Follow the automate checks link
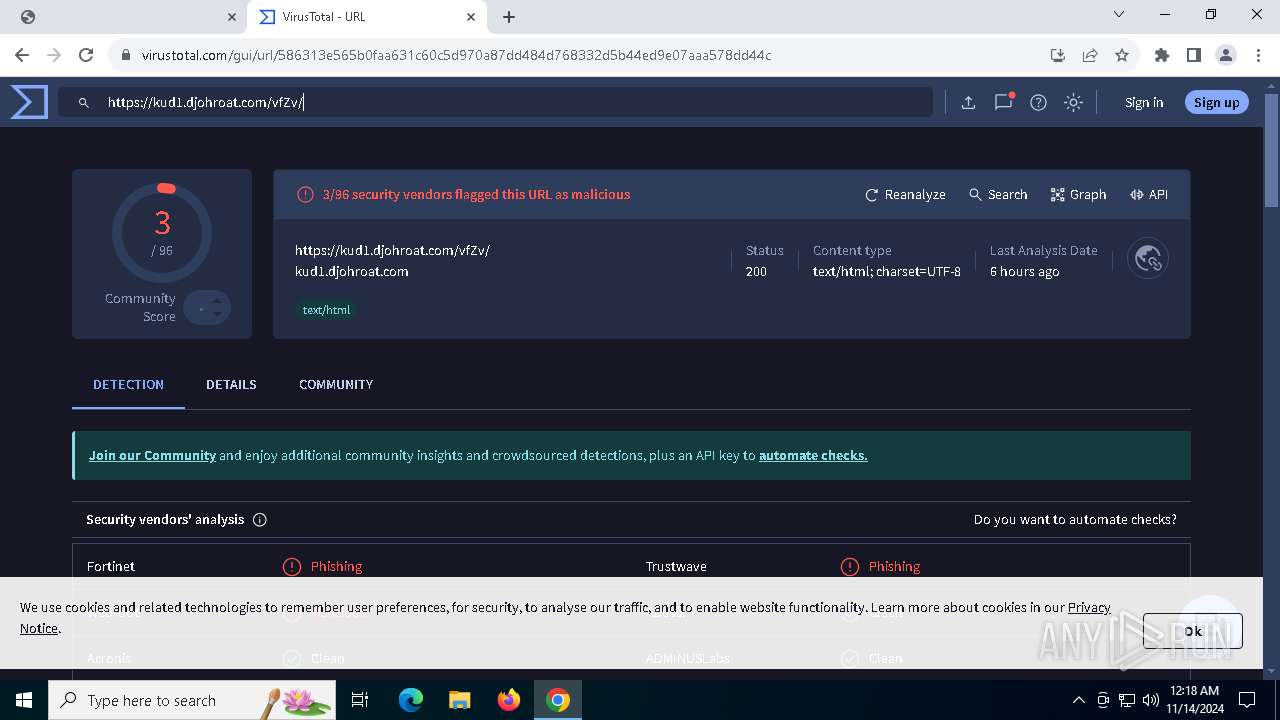Screen dimensions: 1280x720 [x=813, y=455]
